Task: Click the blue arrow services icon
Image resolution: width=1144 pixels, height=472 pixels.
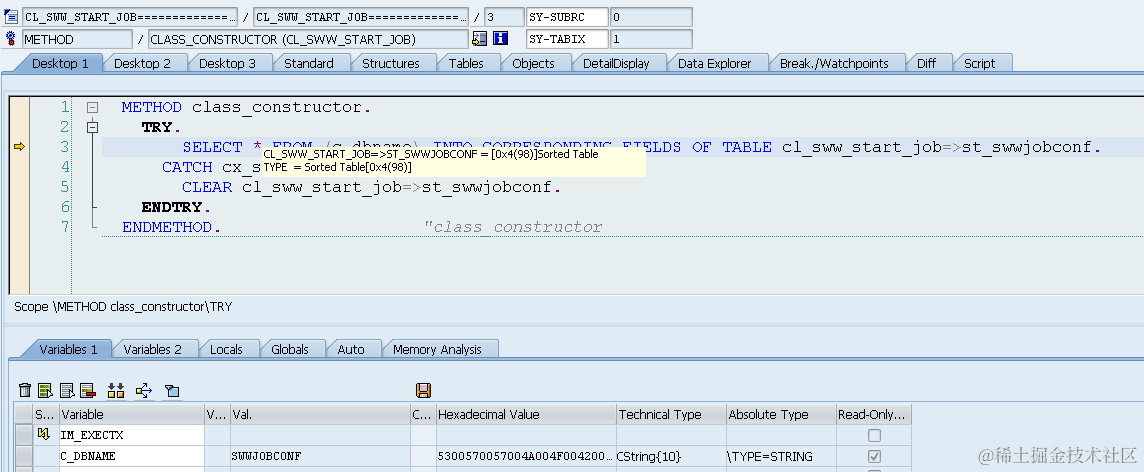Action: point(144,390)
